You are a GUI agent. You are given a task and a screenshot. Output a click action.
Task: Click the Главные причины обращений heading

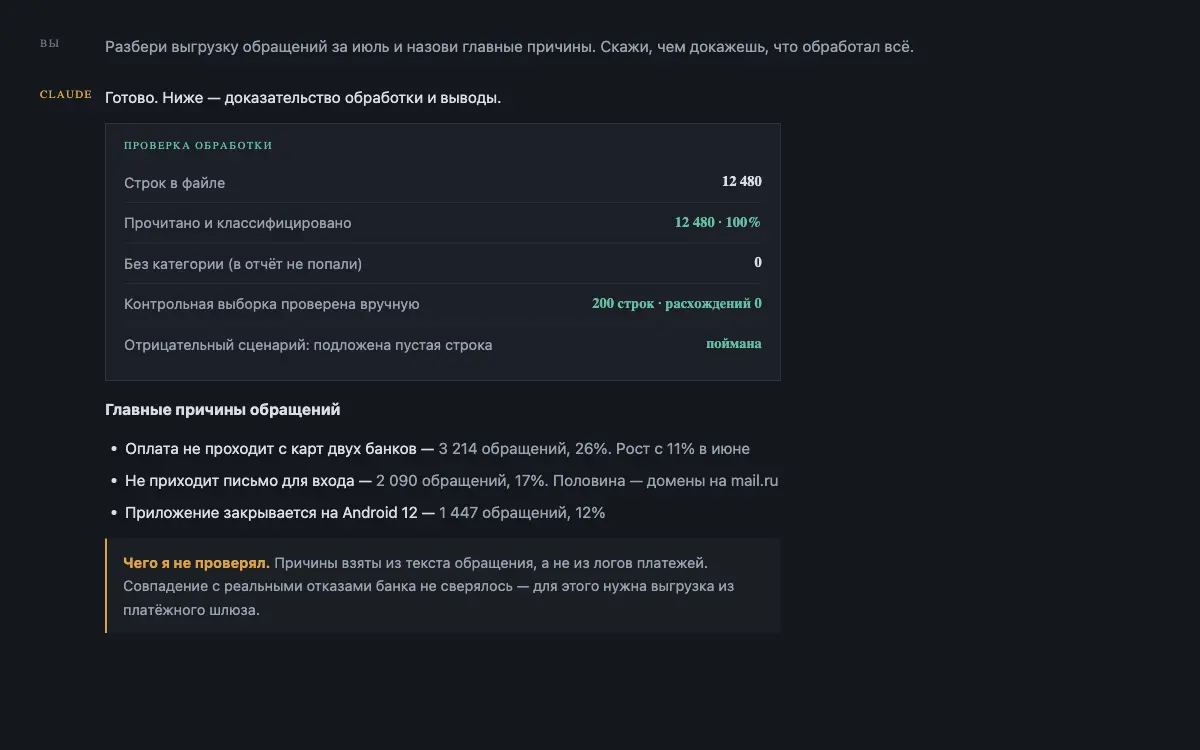(x=223, y=410)
